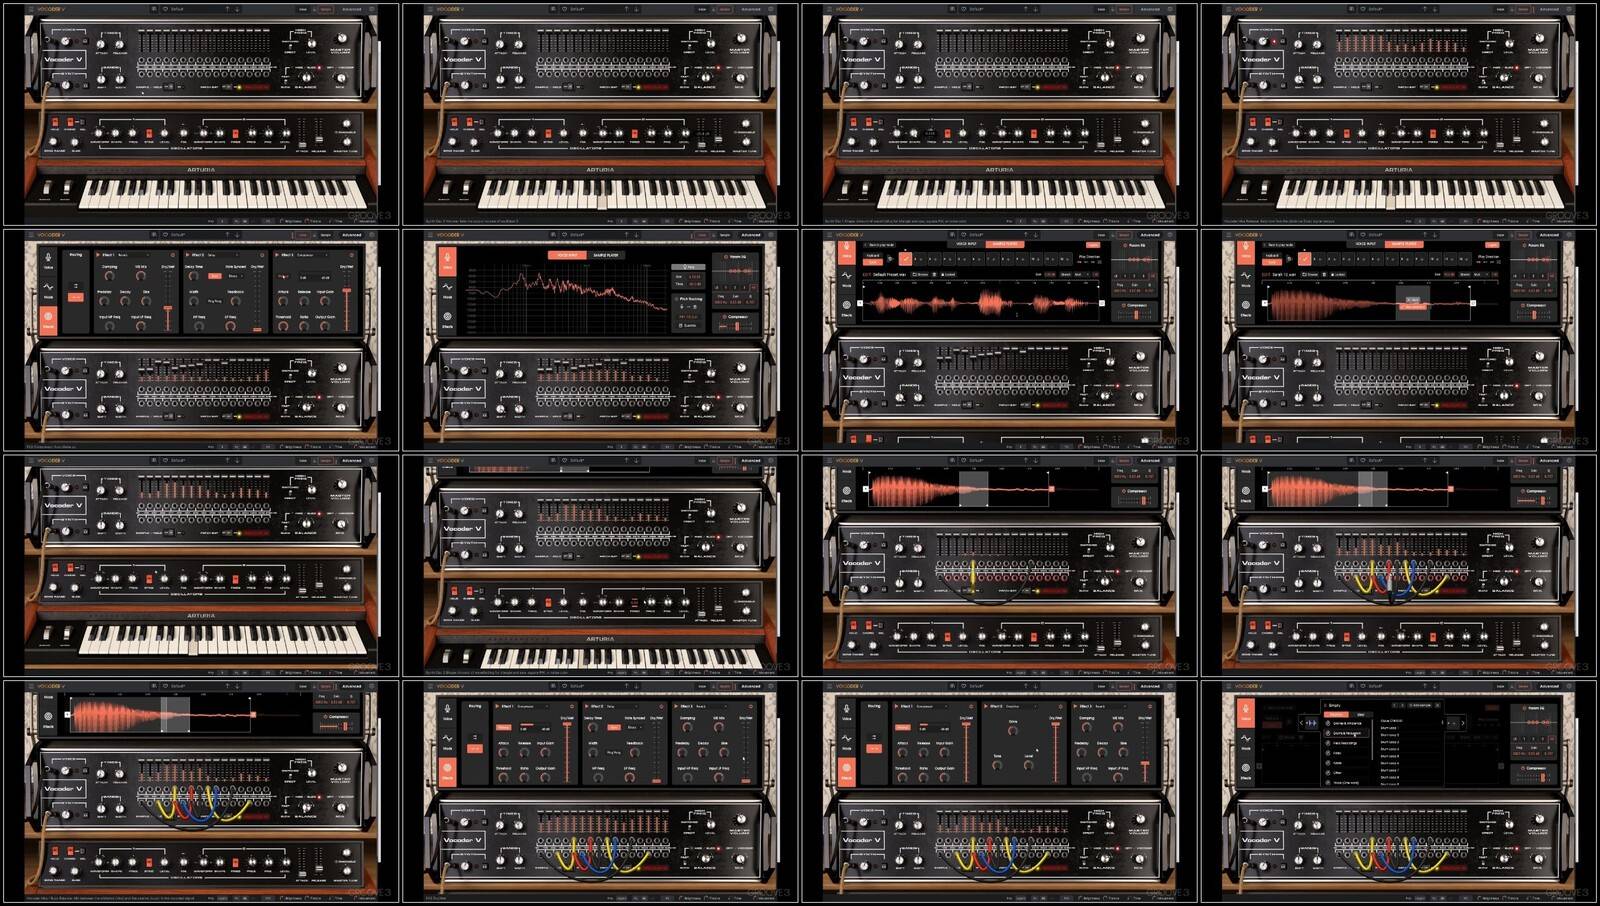Click Compressor slider in the spectrum-graph frame
Image resolution: width=1600 pixels, height=906 pixels.
pos(737,327)
